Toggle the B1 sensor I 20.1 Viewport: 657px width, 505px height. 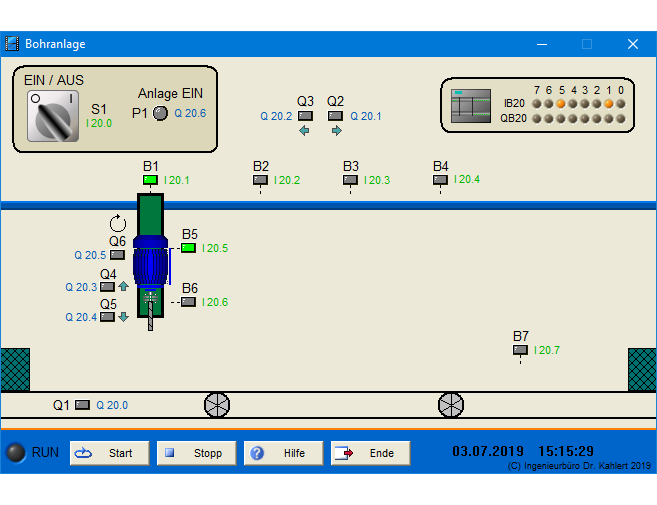150,180
